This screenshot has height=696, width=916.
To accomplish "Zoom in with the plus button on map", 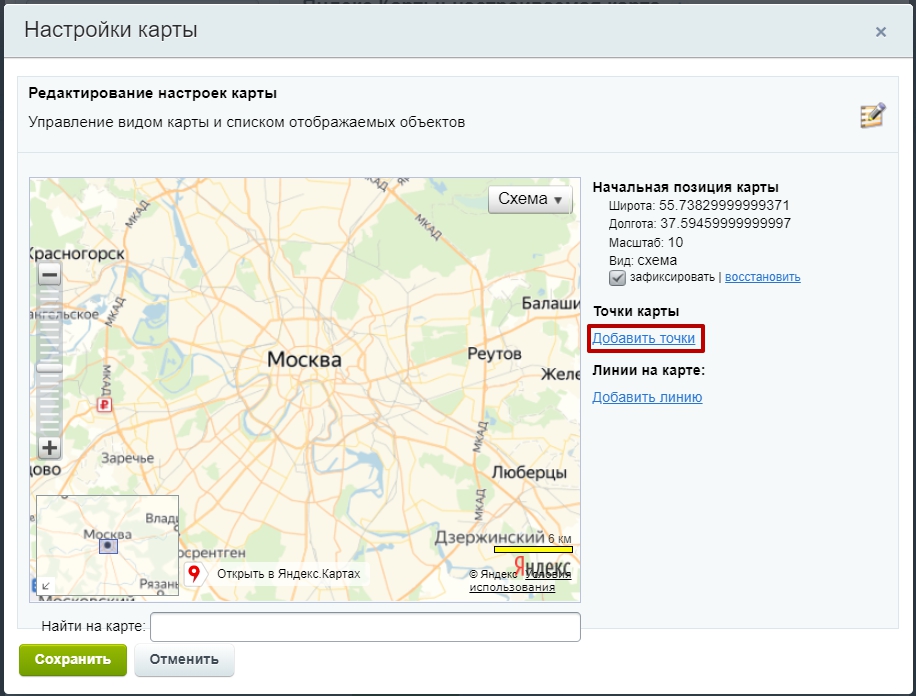I will click(50, 448).
